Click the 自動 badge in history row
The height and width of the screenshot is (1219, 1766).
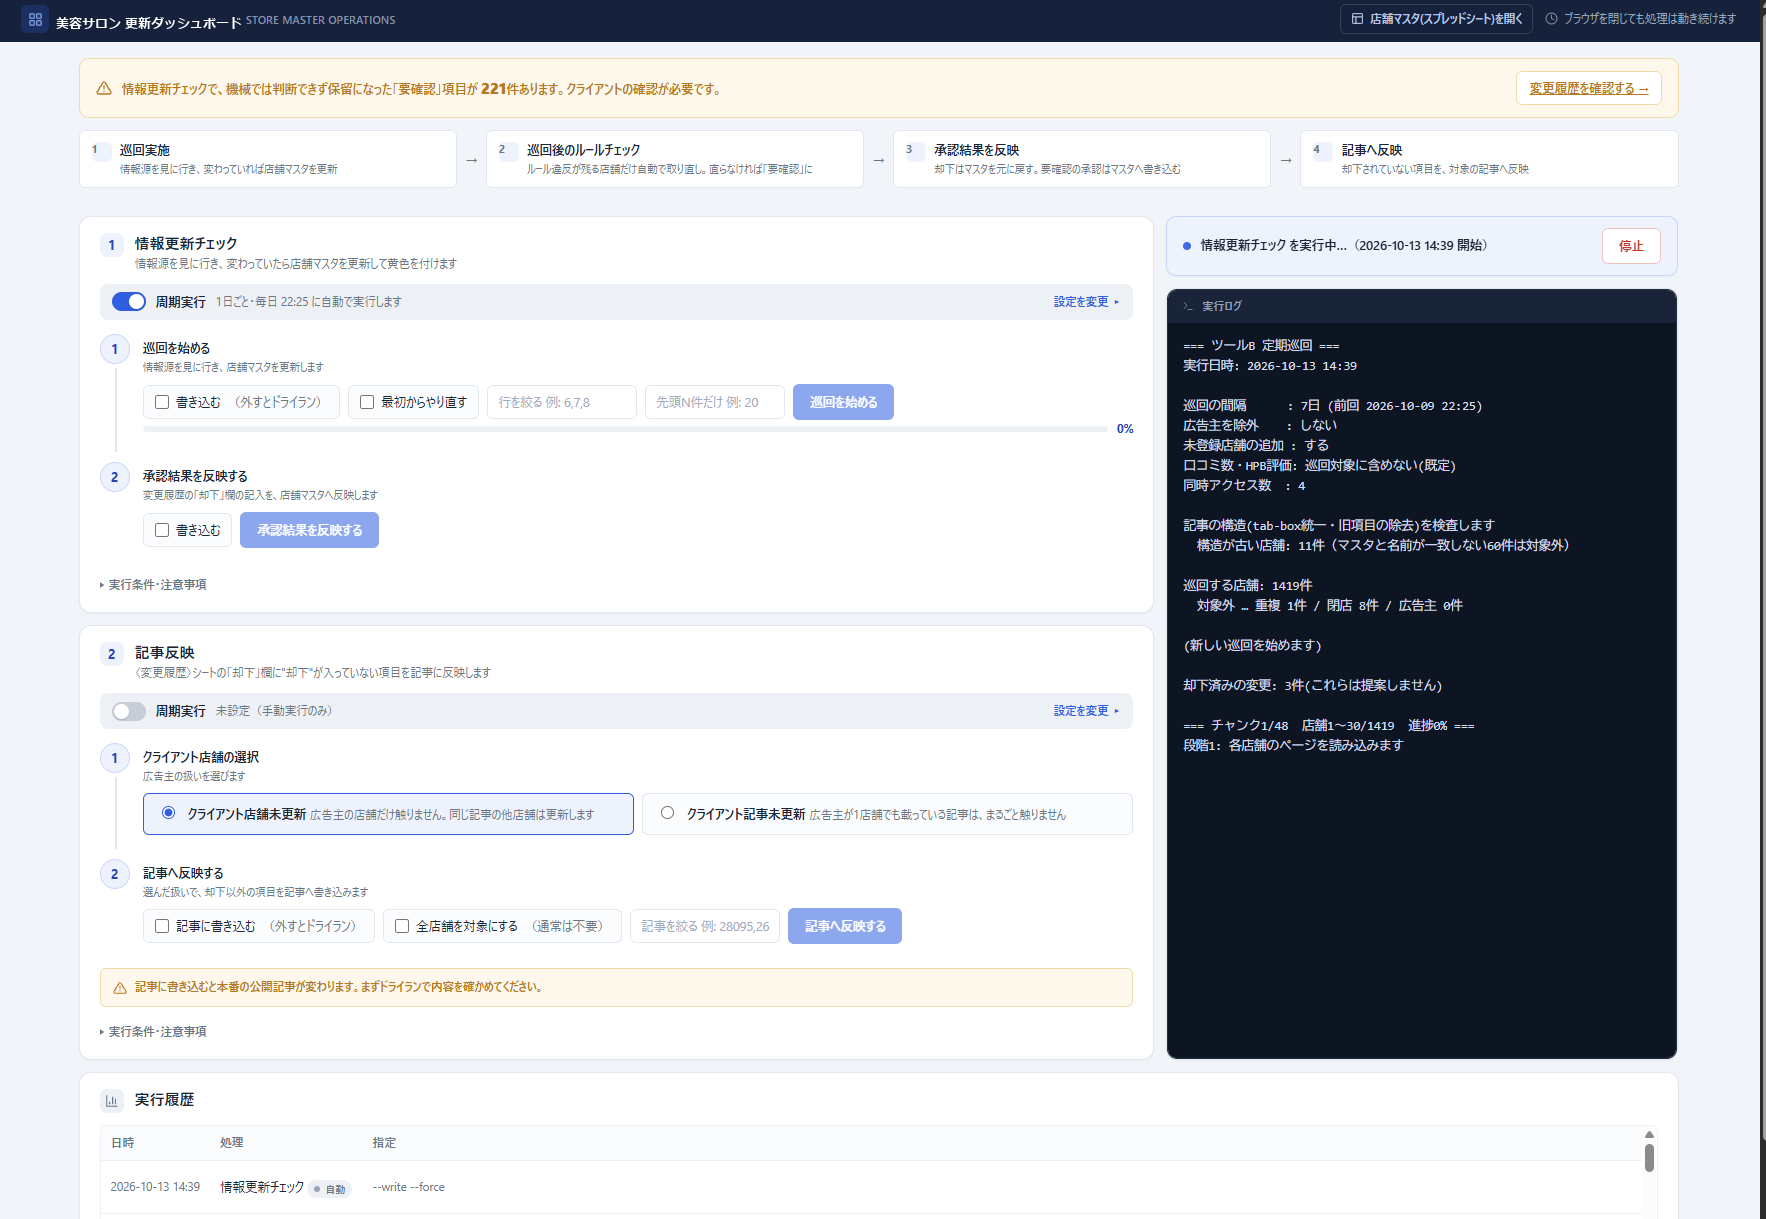pyautogui.click(x=330, y=1189)
